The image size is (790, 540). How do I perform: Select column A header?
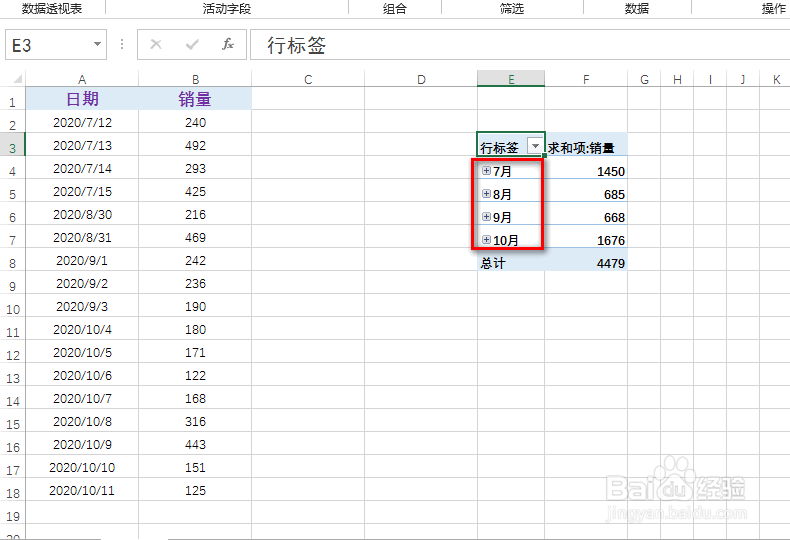(x=82, y=79)
